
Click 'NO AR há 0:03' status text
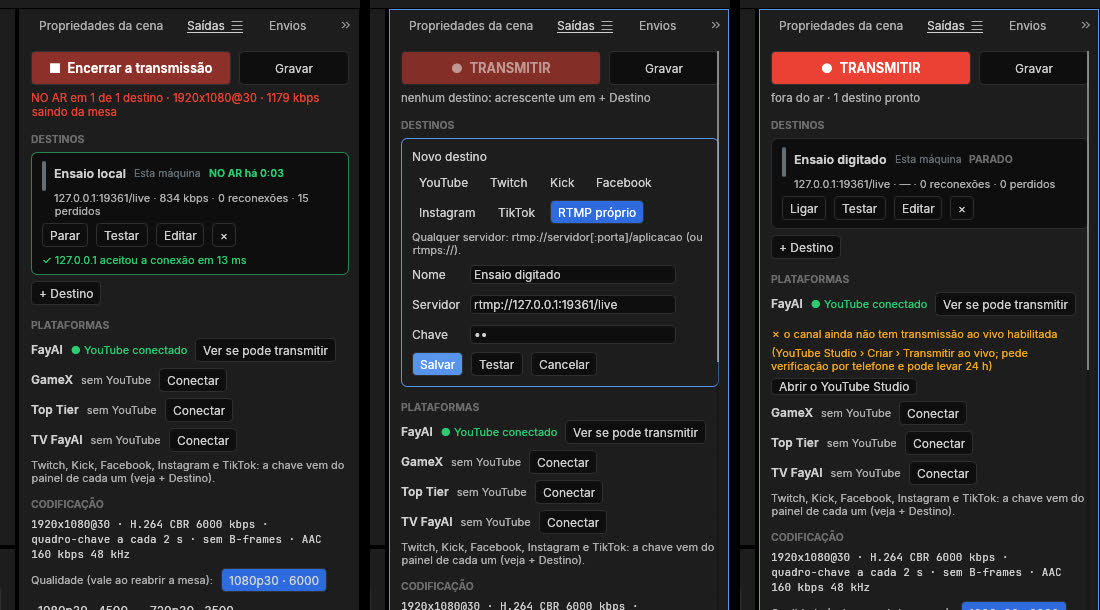pyautogui.click(x=246, y=173)
